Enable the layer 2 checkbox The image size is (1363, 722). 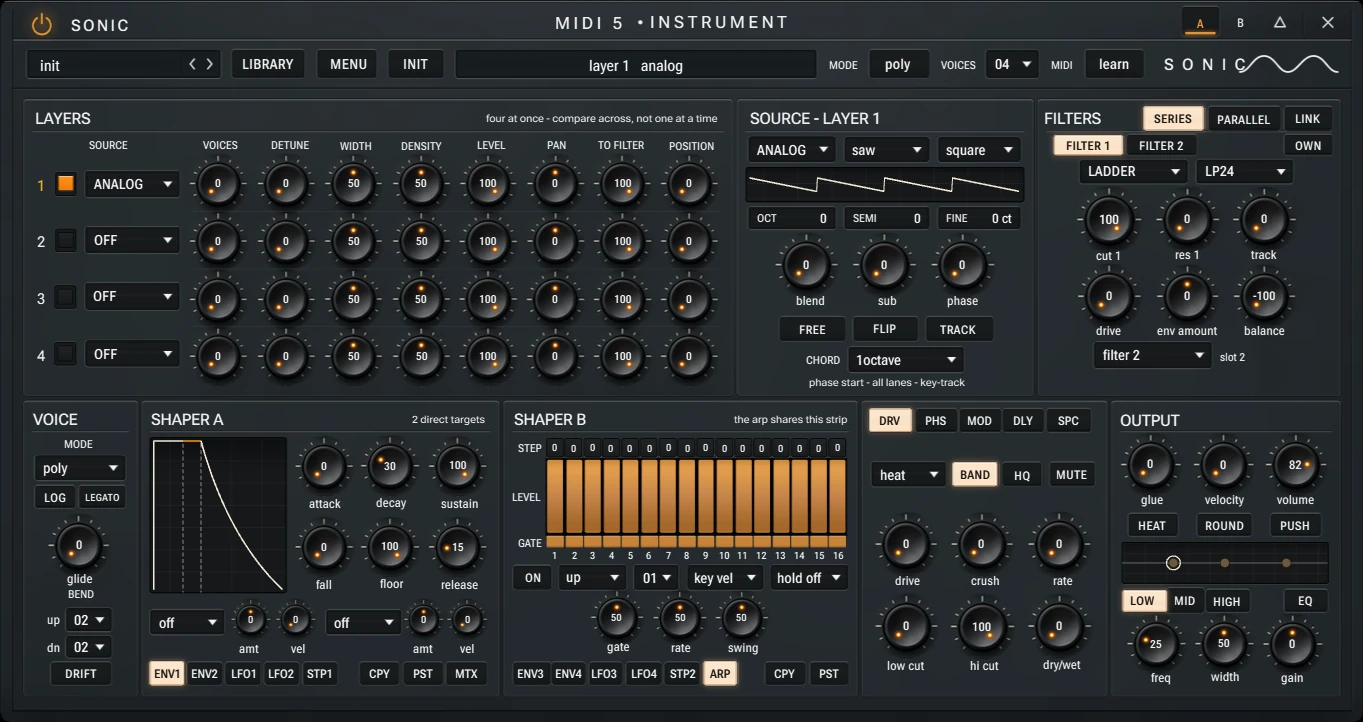(x=66, y=240)
